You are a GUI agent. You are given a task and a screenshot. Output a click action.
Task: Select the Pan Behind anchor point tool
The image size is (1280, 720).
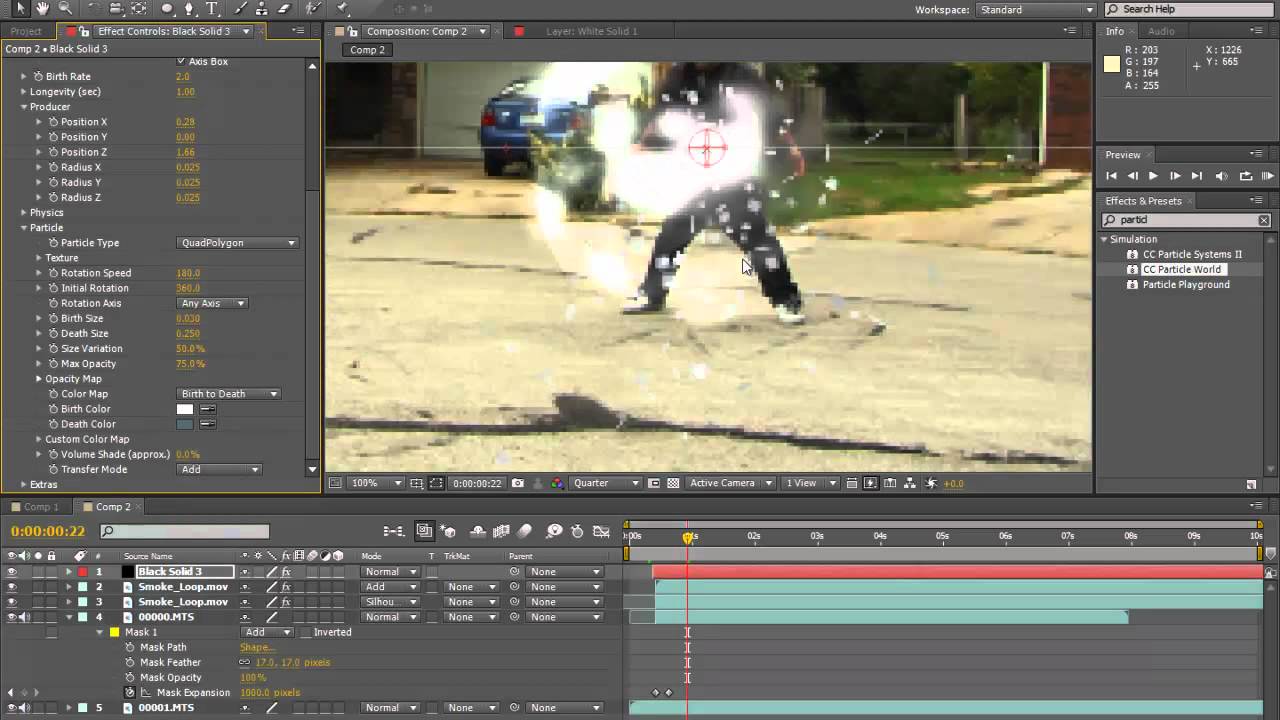pyautogui.click(x=139, y=9)
